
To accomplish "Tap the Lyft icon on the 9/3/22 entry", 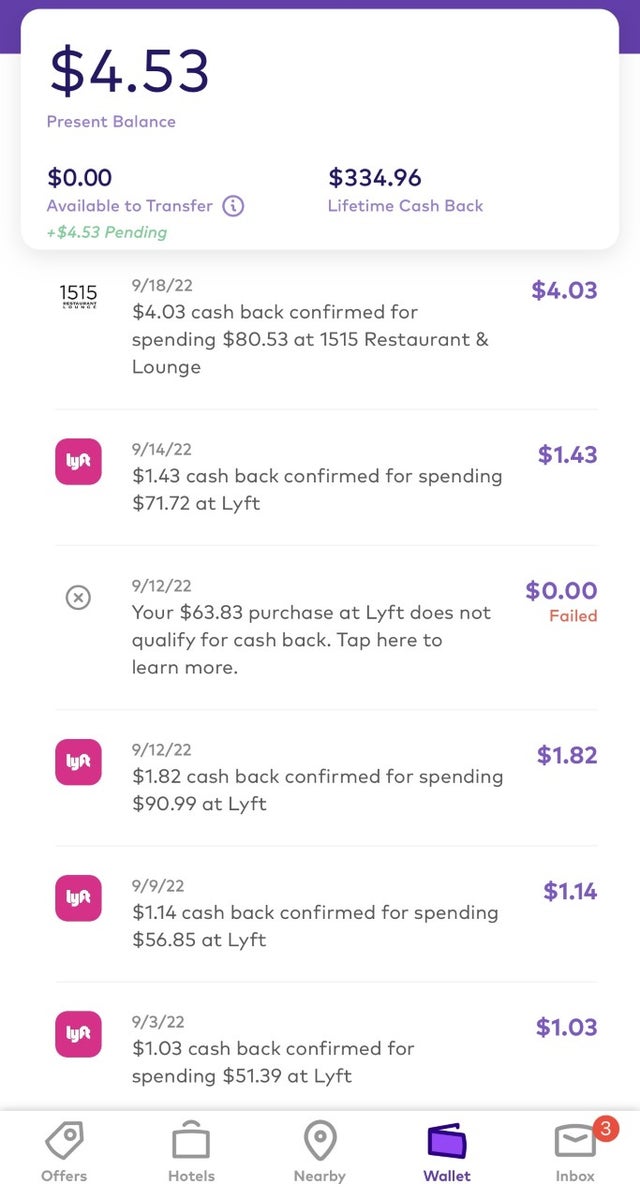I will (x=78, y=1034).
